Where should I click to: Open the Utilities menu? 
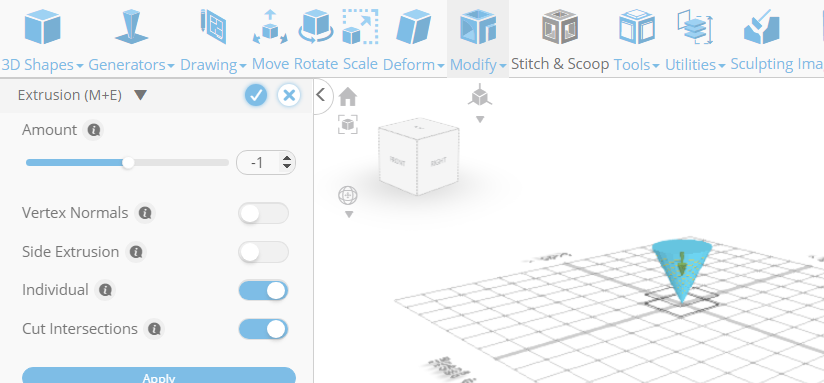point(695,65)
